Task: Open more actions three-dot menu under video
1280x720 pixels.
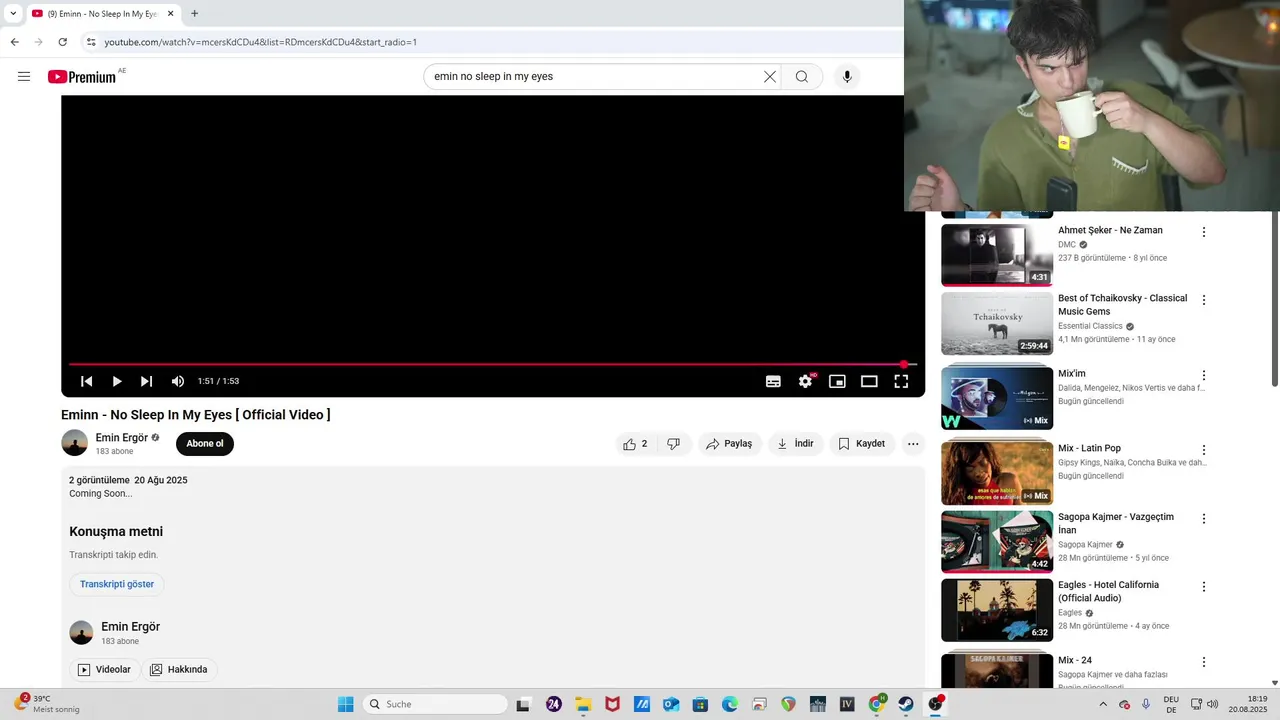Action: point(913,444)
